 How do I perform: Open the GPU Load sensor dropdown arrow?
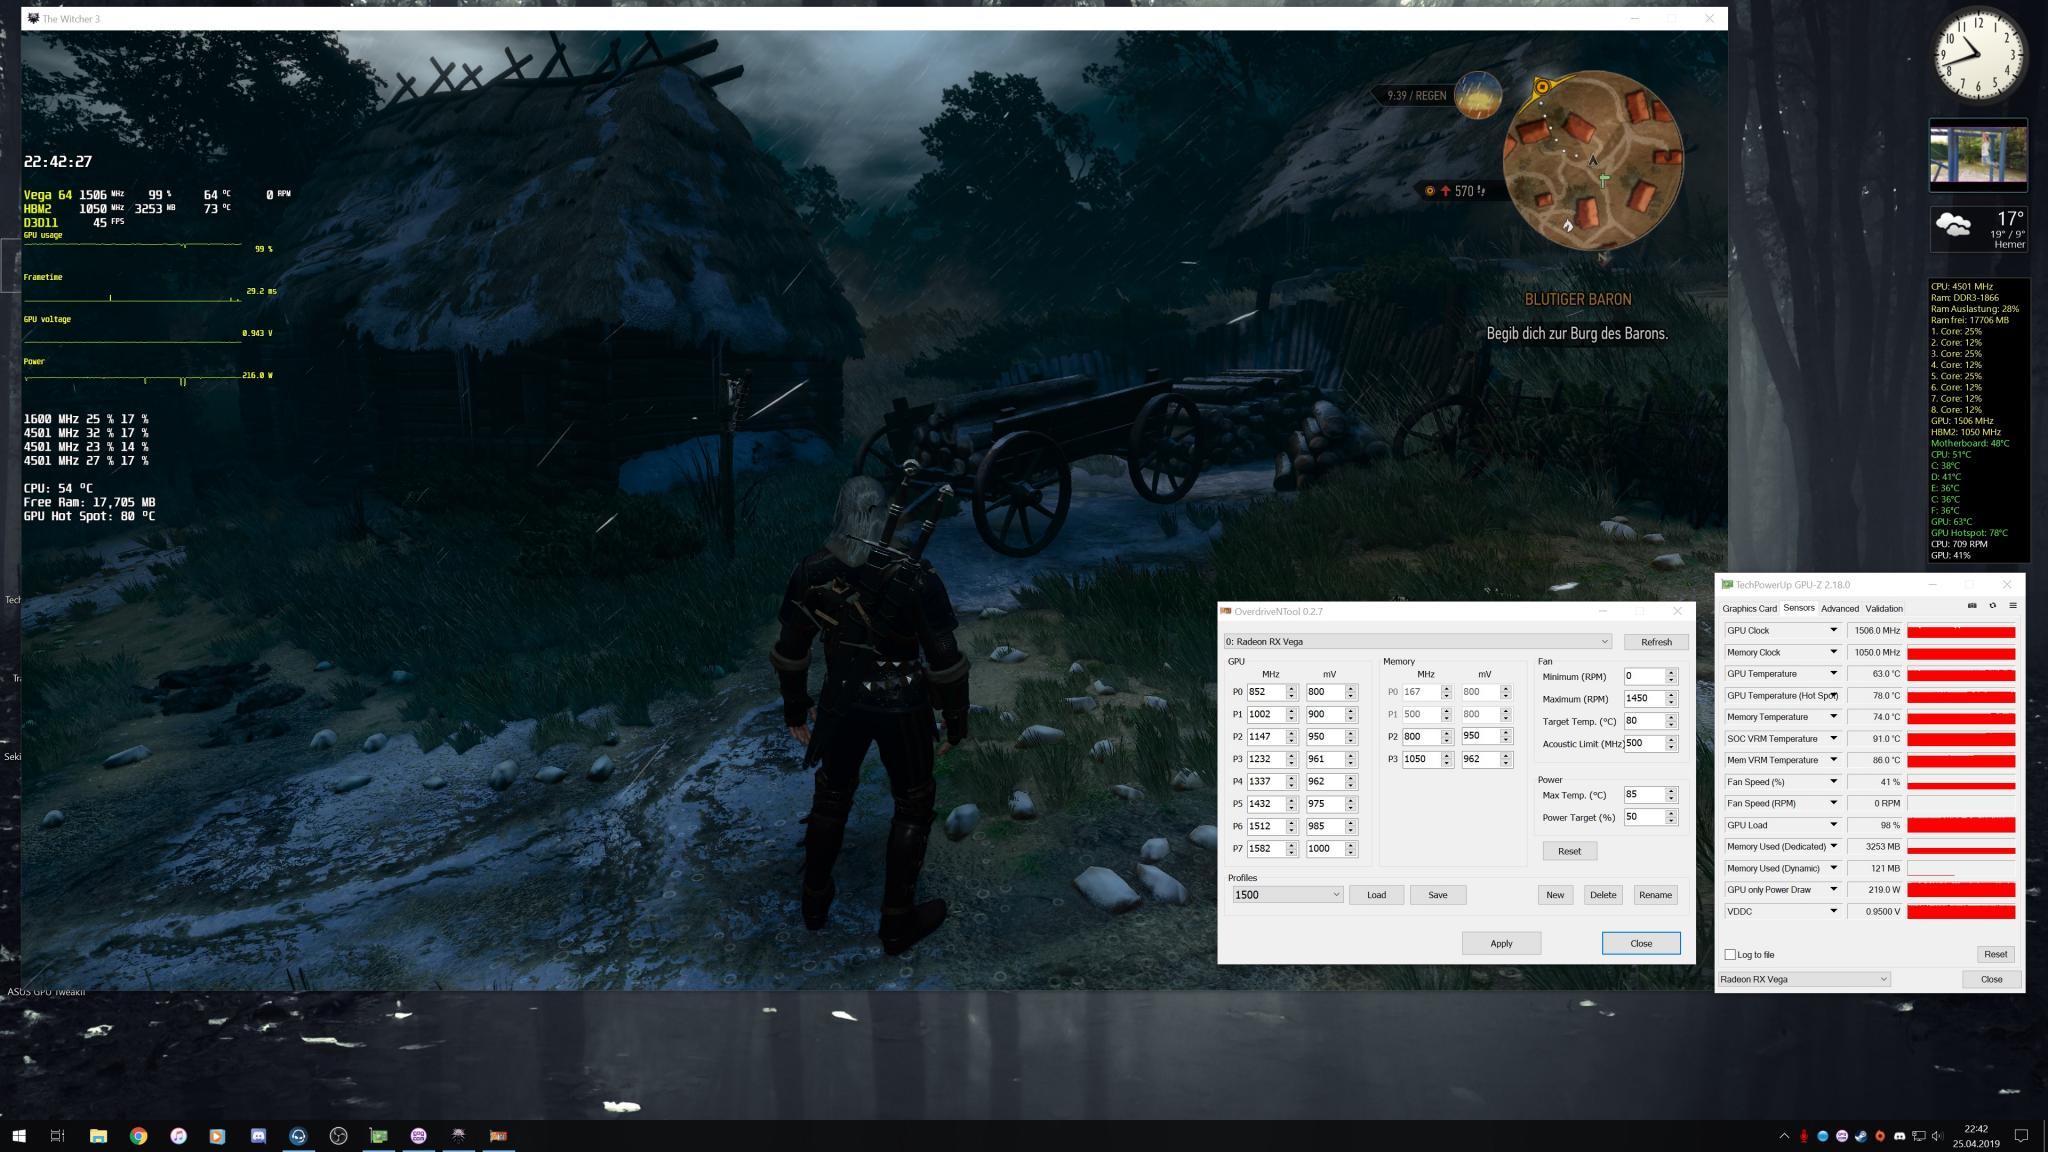(1833, 825)
